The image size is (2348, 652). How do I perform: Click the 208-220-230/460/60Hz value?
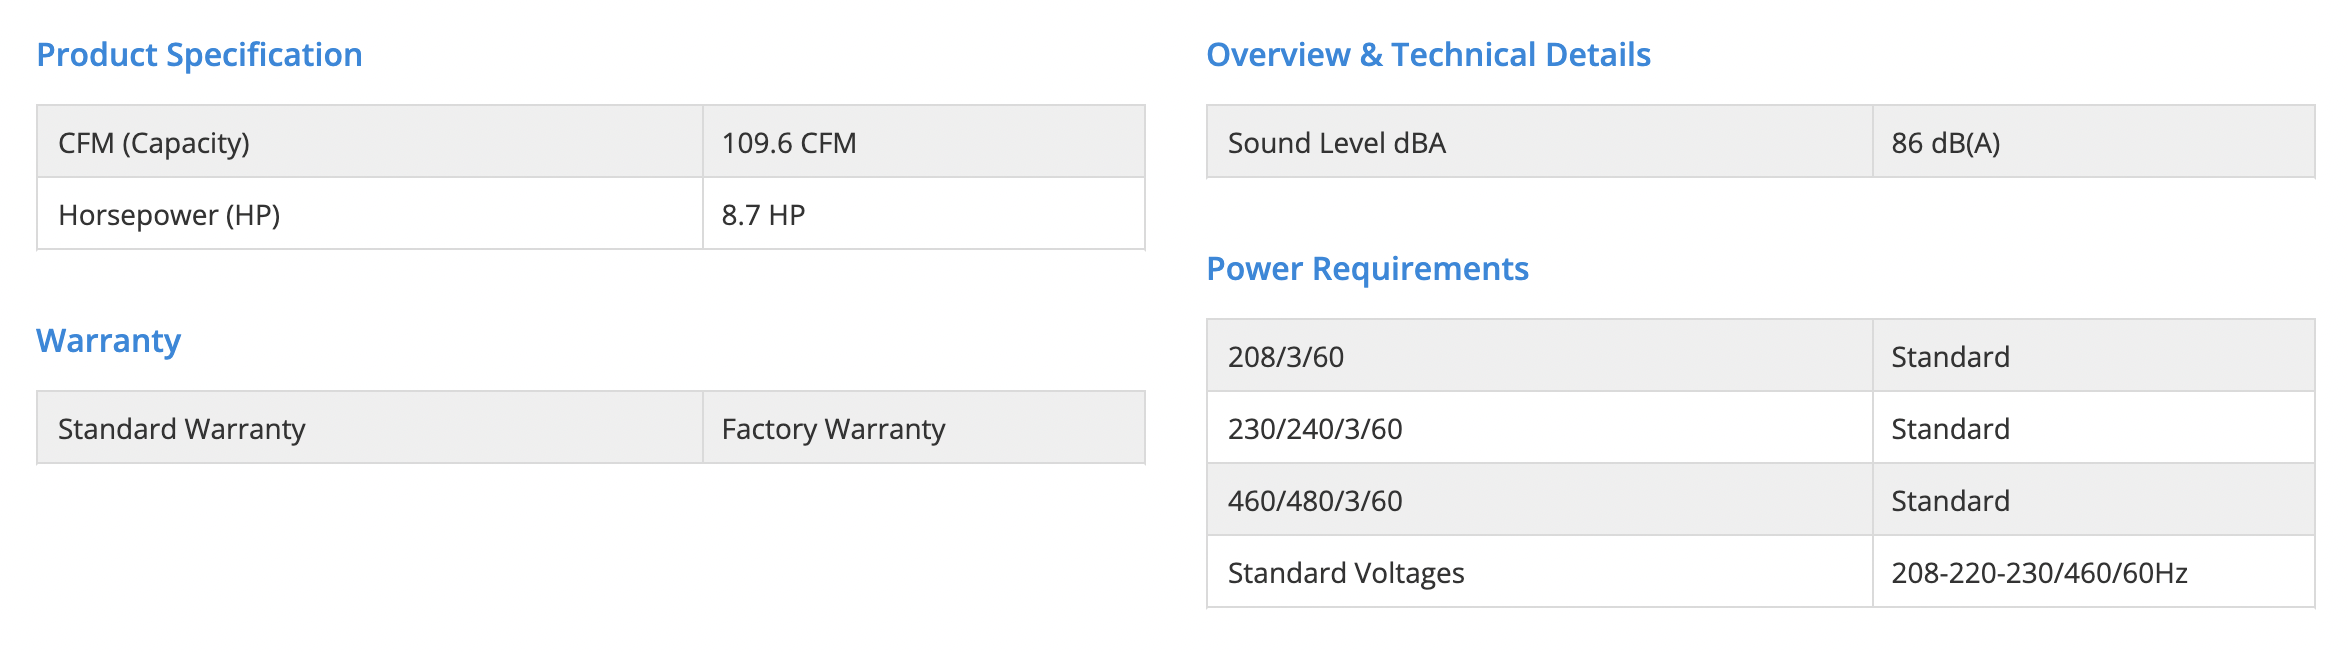[x=2039, y=573]
